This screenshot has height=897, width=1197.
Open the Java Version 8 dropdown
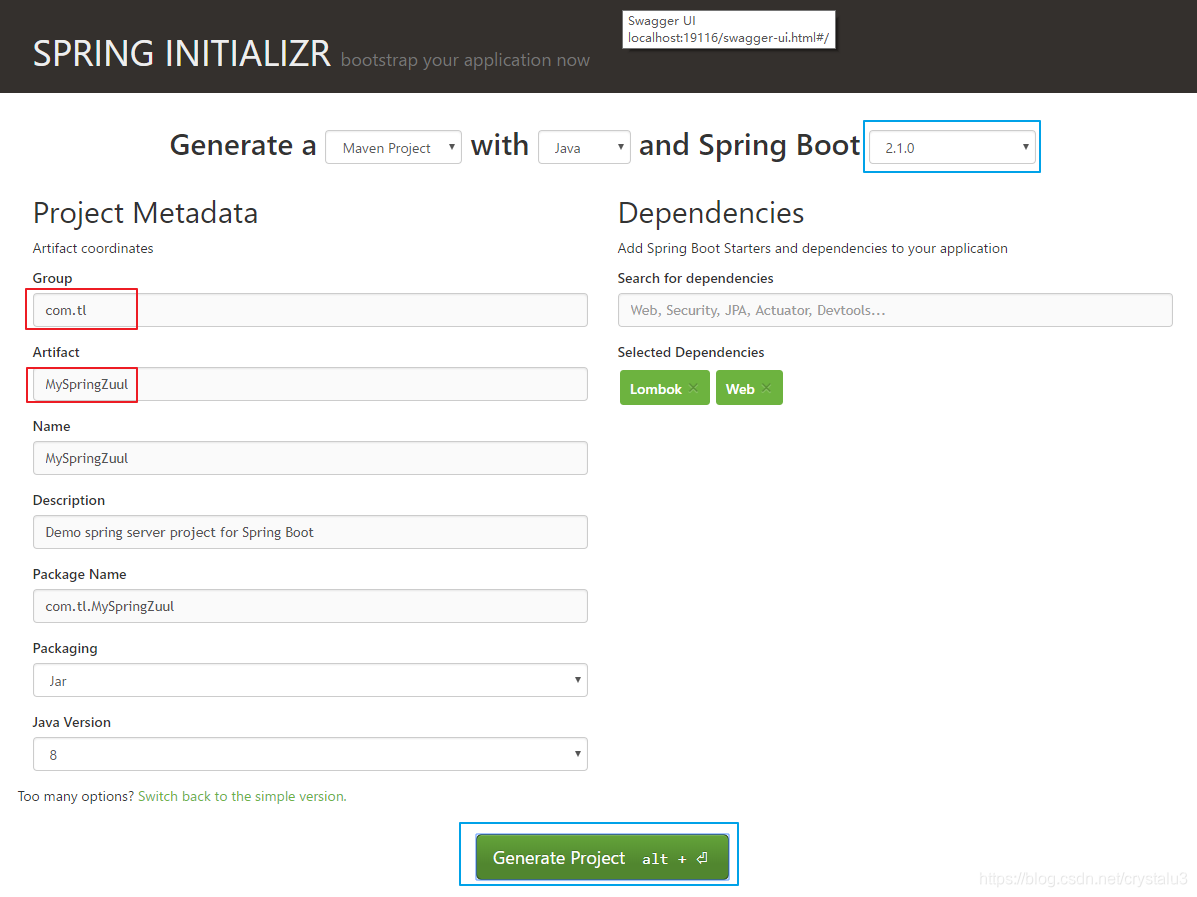click(x=310, y=754)
